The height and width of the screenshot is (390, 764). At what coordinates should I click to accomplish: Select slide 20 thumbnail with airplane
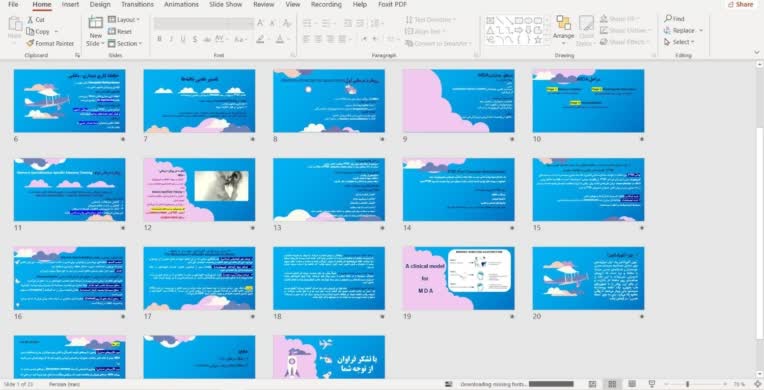point(588,278)
